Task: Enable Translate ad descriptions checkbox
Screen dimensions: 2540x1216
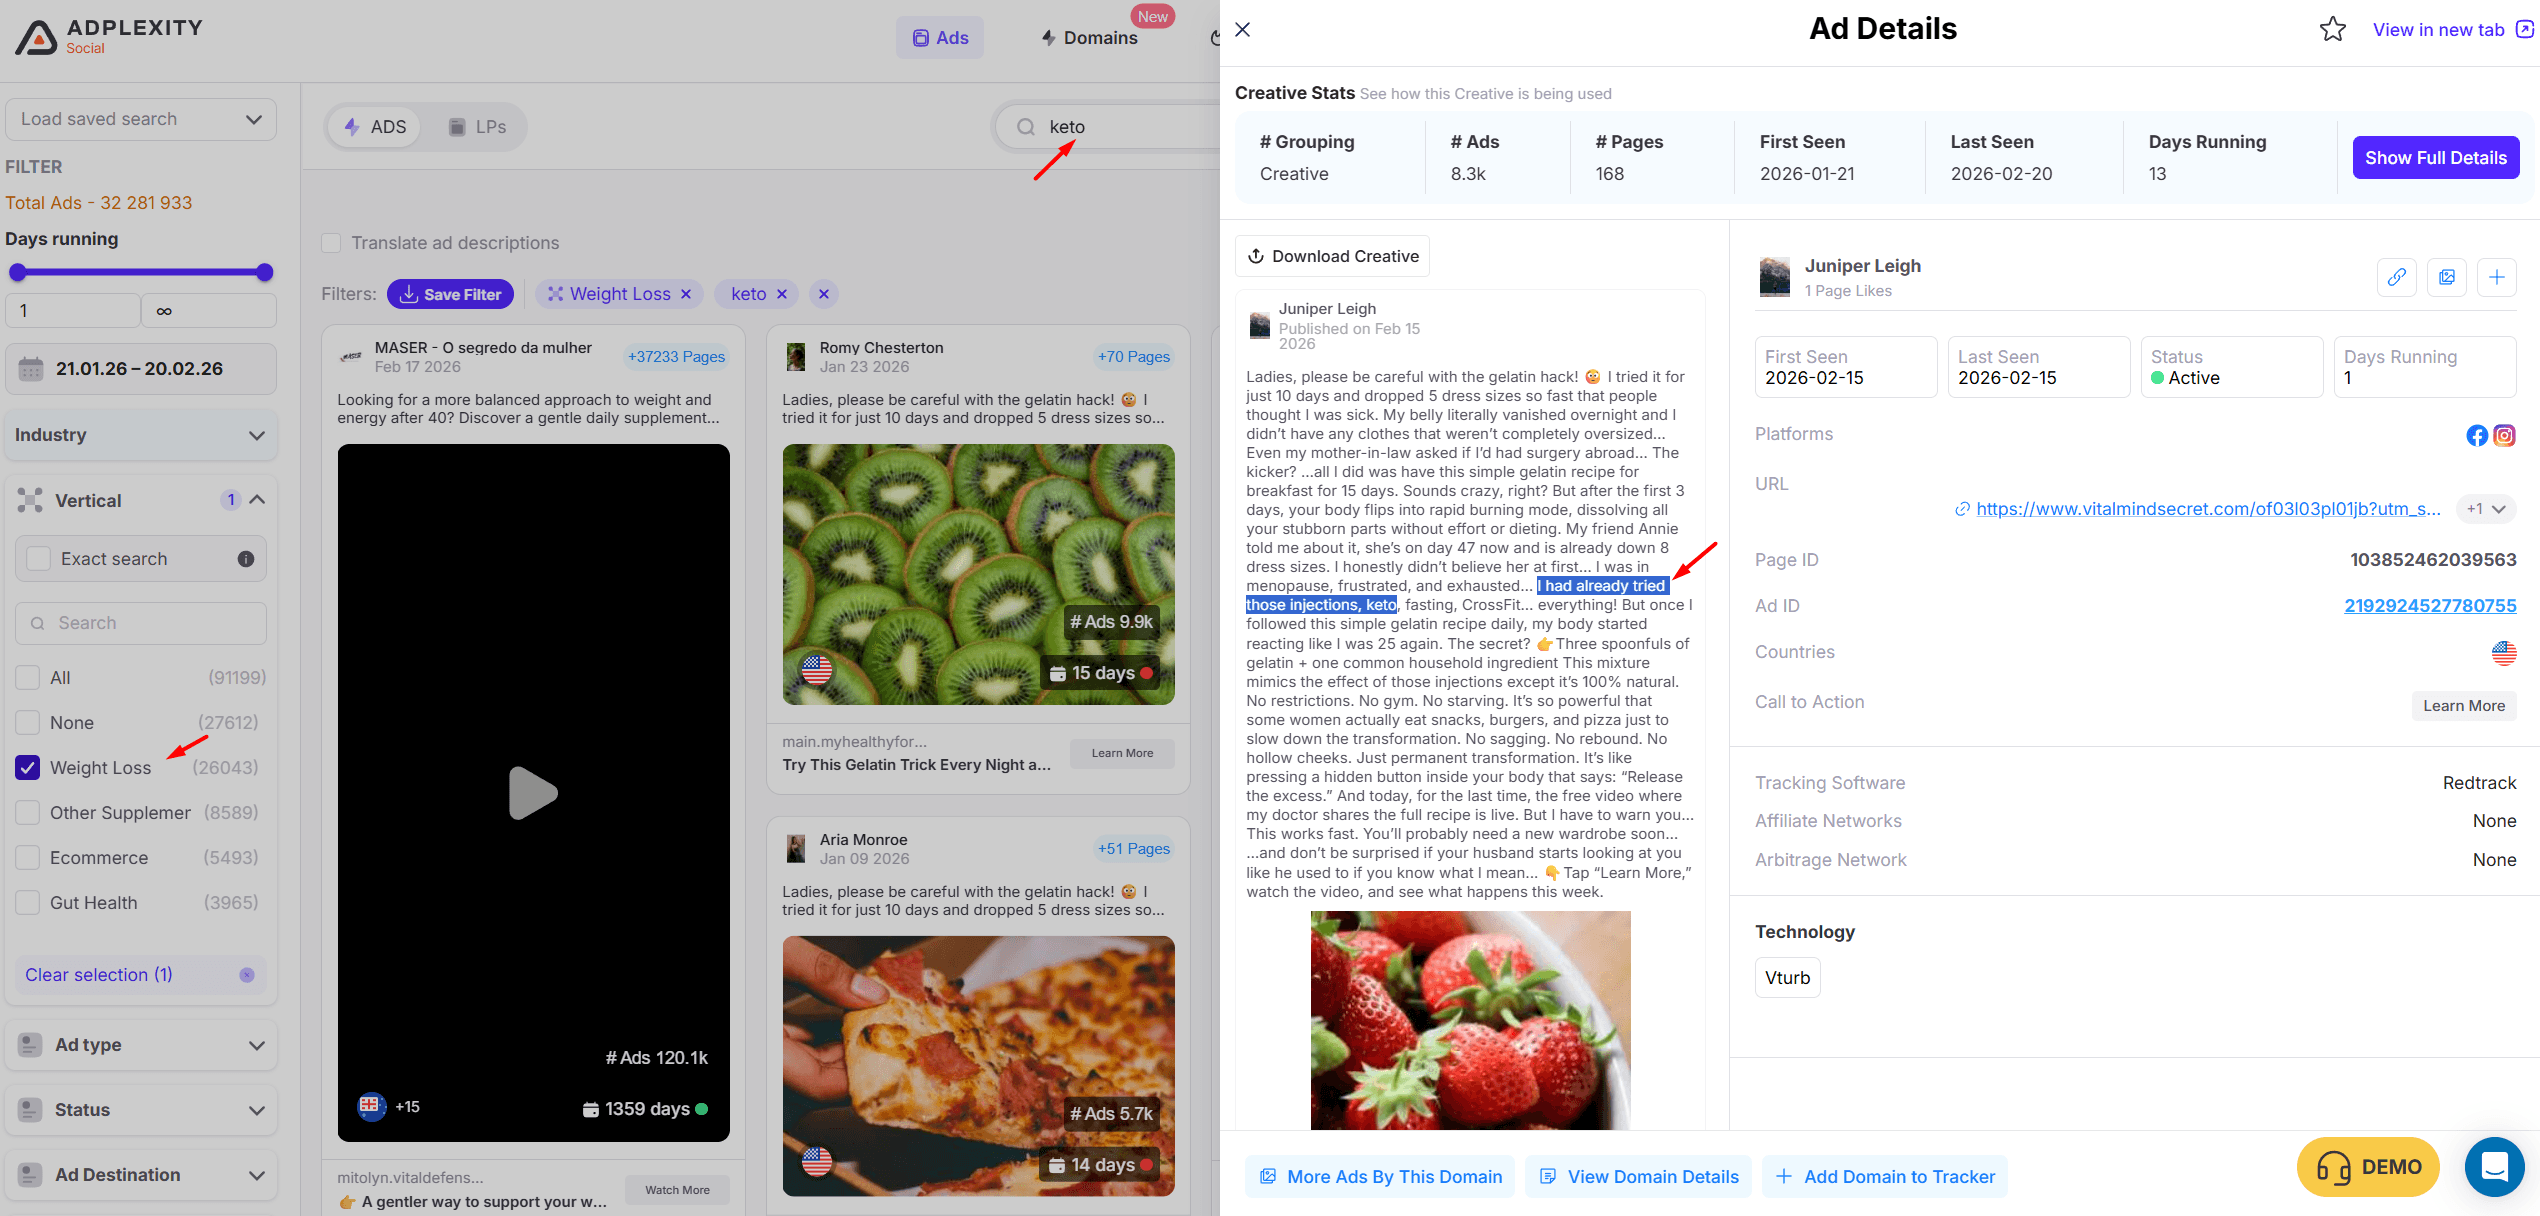Action: tap(331, 243)
